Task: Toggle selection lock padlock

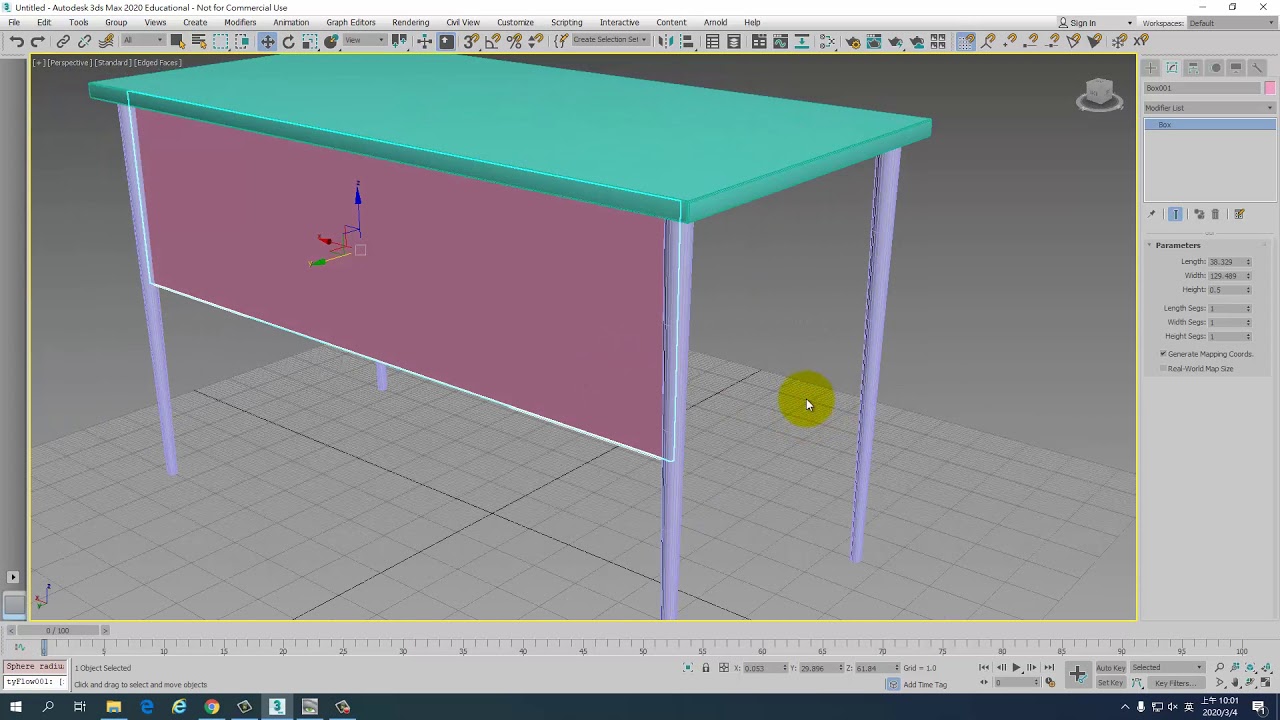Action: point(705,668)
